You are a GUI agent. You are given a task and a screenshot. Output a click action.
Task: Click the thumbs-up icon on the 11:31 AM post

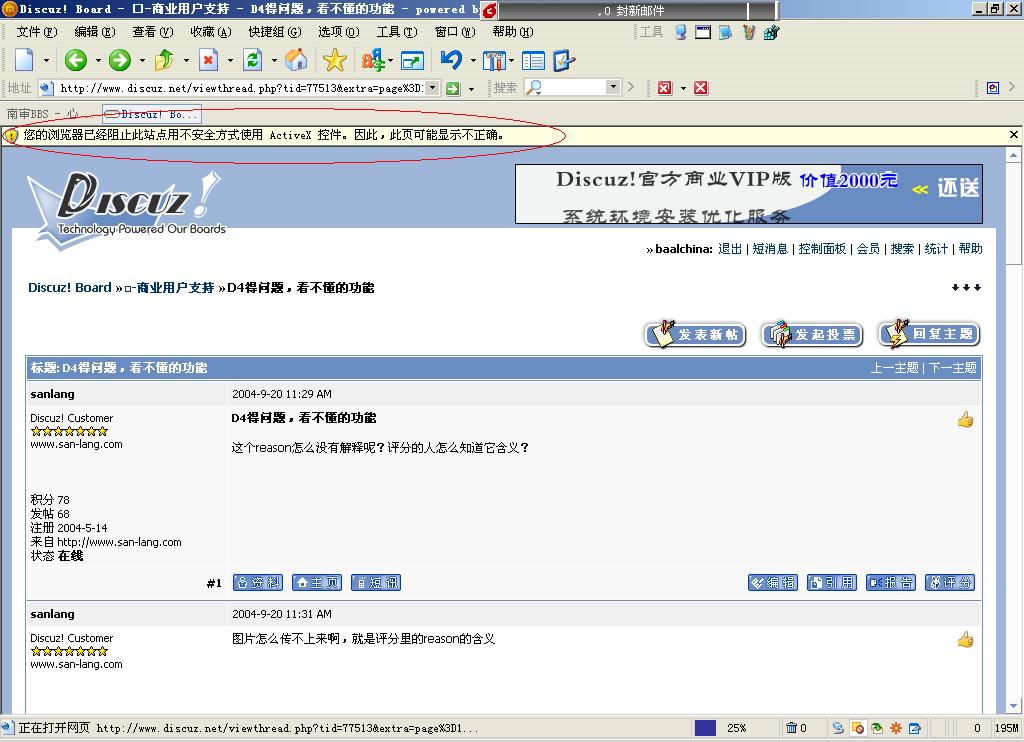click(x=965, y=639)
